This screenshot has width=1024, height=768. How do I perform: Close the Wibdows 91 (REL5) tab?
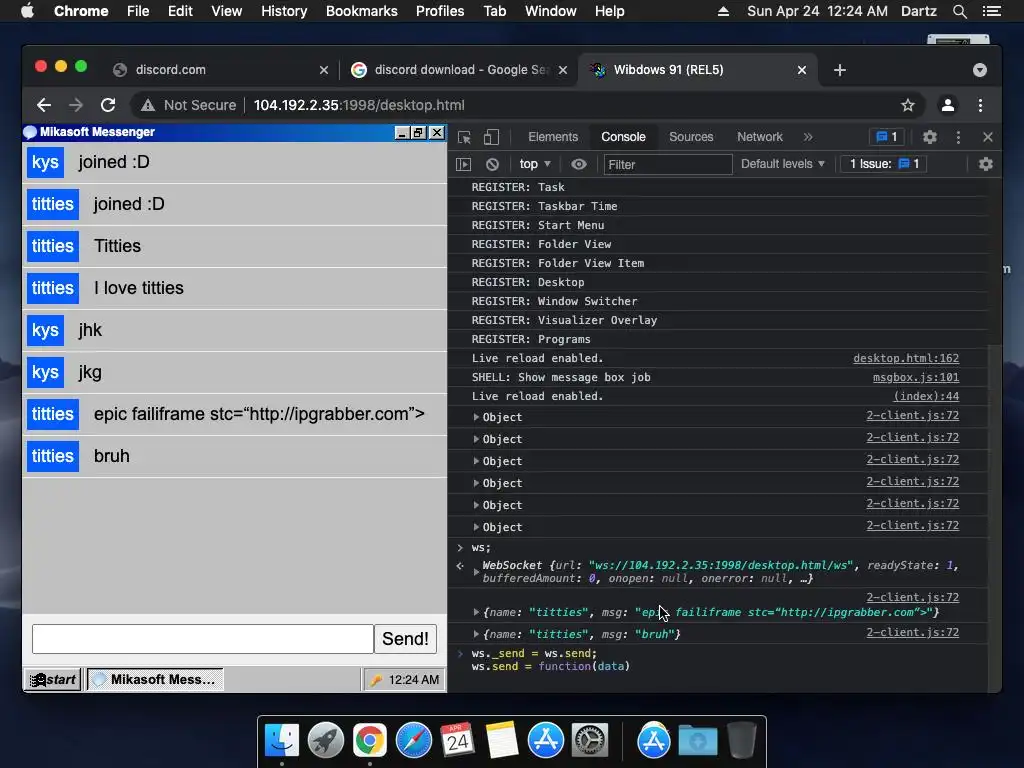coord(802,70)
